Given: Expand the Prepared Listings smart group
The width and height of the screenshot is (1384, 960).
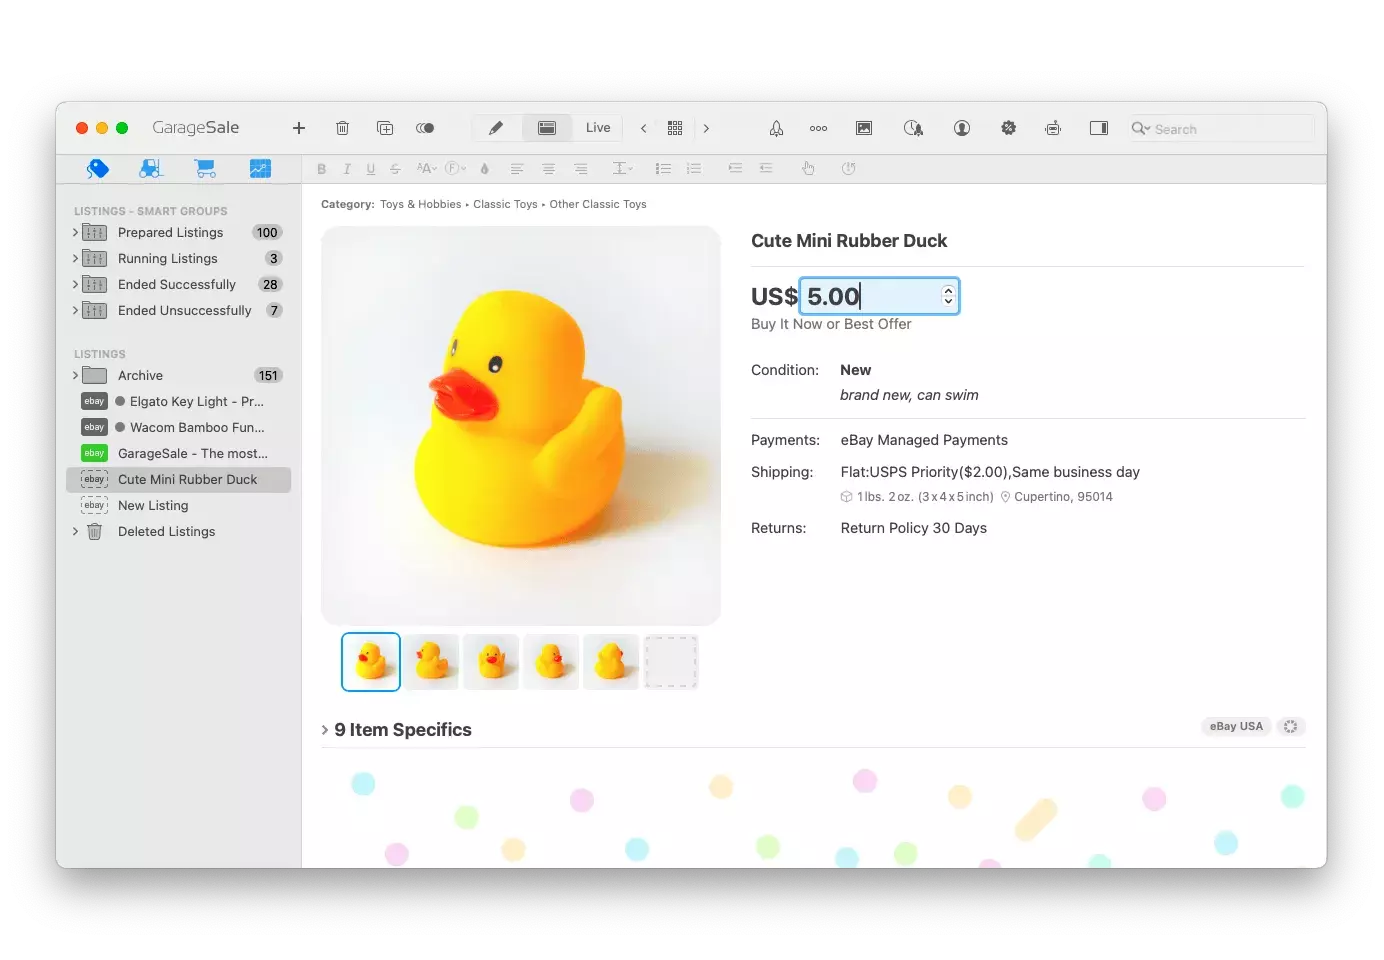Looking at the screenshot, I should pos(75,233).
